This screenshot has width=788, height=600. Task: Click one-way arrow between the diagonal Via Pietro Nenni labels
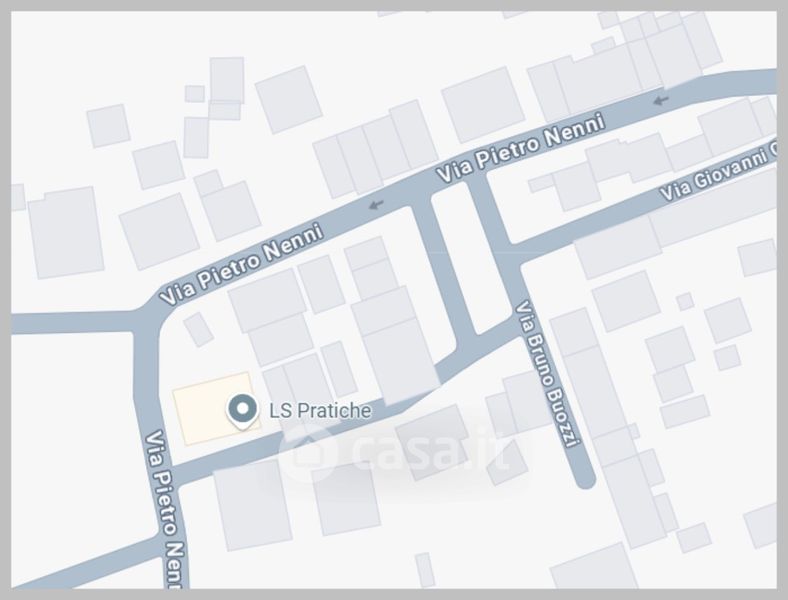click(375, 205)
